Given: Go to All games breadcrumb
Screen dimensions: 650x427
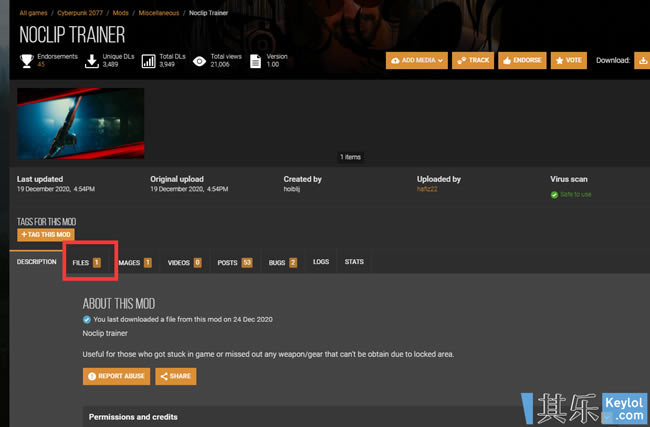Looking at the screenshot, I should pyautogui.click(x=33, y=13).
